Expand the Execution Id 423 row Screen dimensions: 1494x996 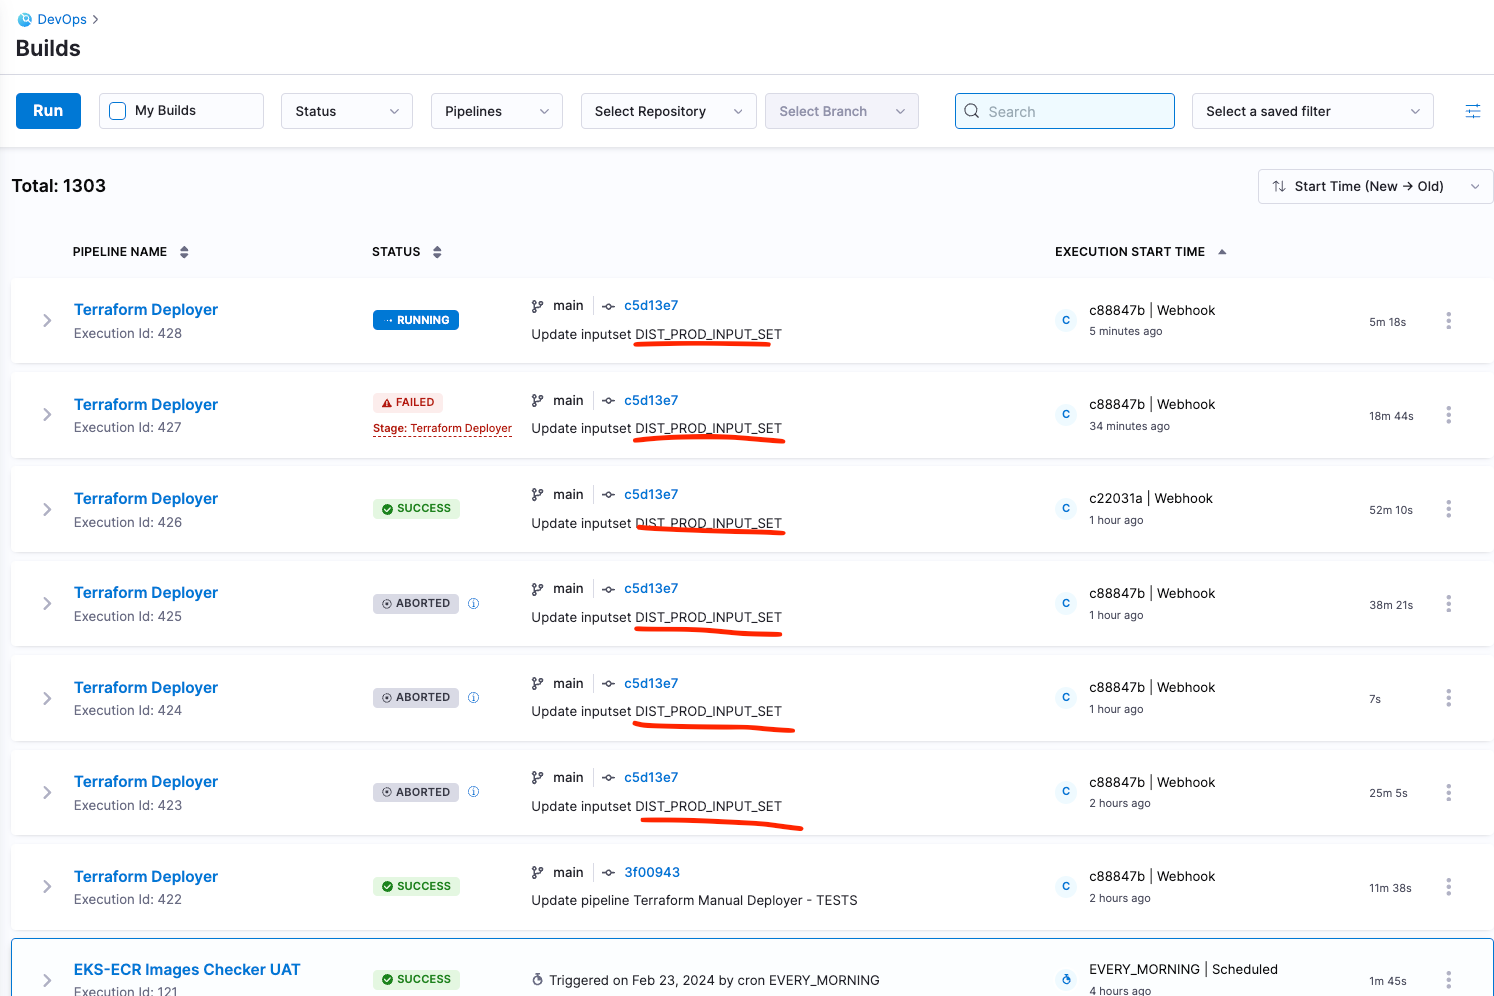[x=47, y=792]
